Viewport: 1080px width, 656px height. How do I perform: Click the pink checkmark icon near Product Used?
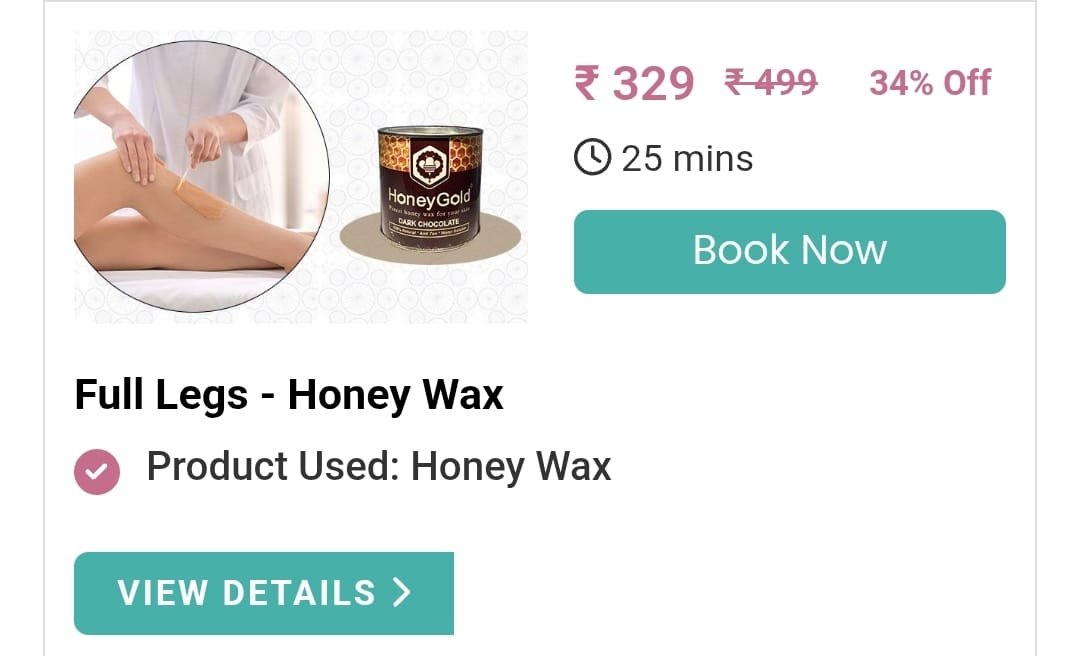97,472
